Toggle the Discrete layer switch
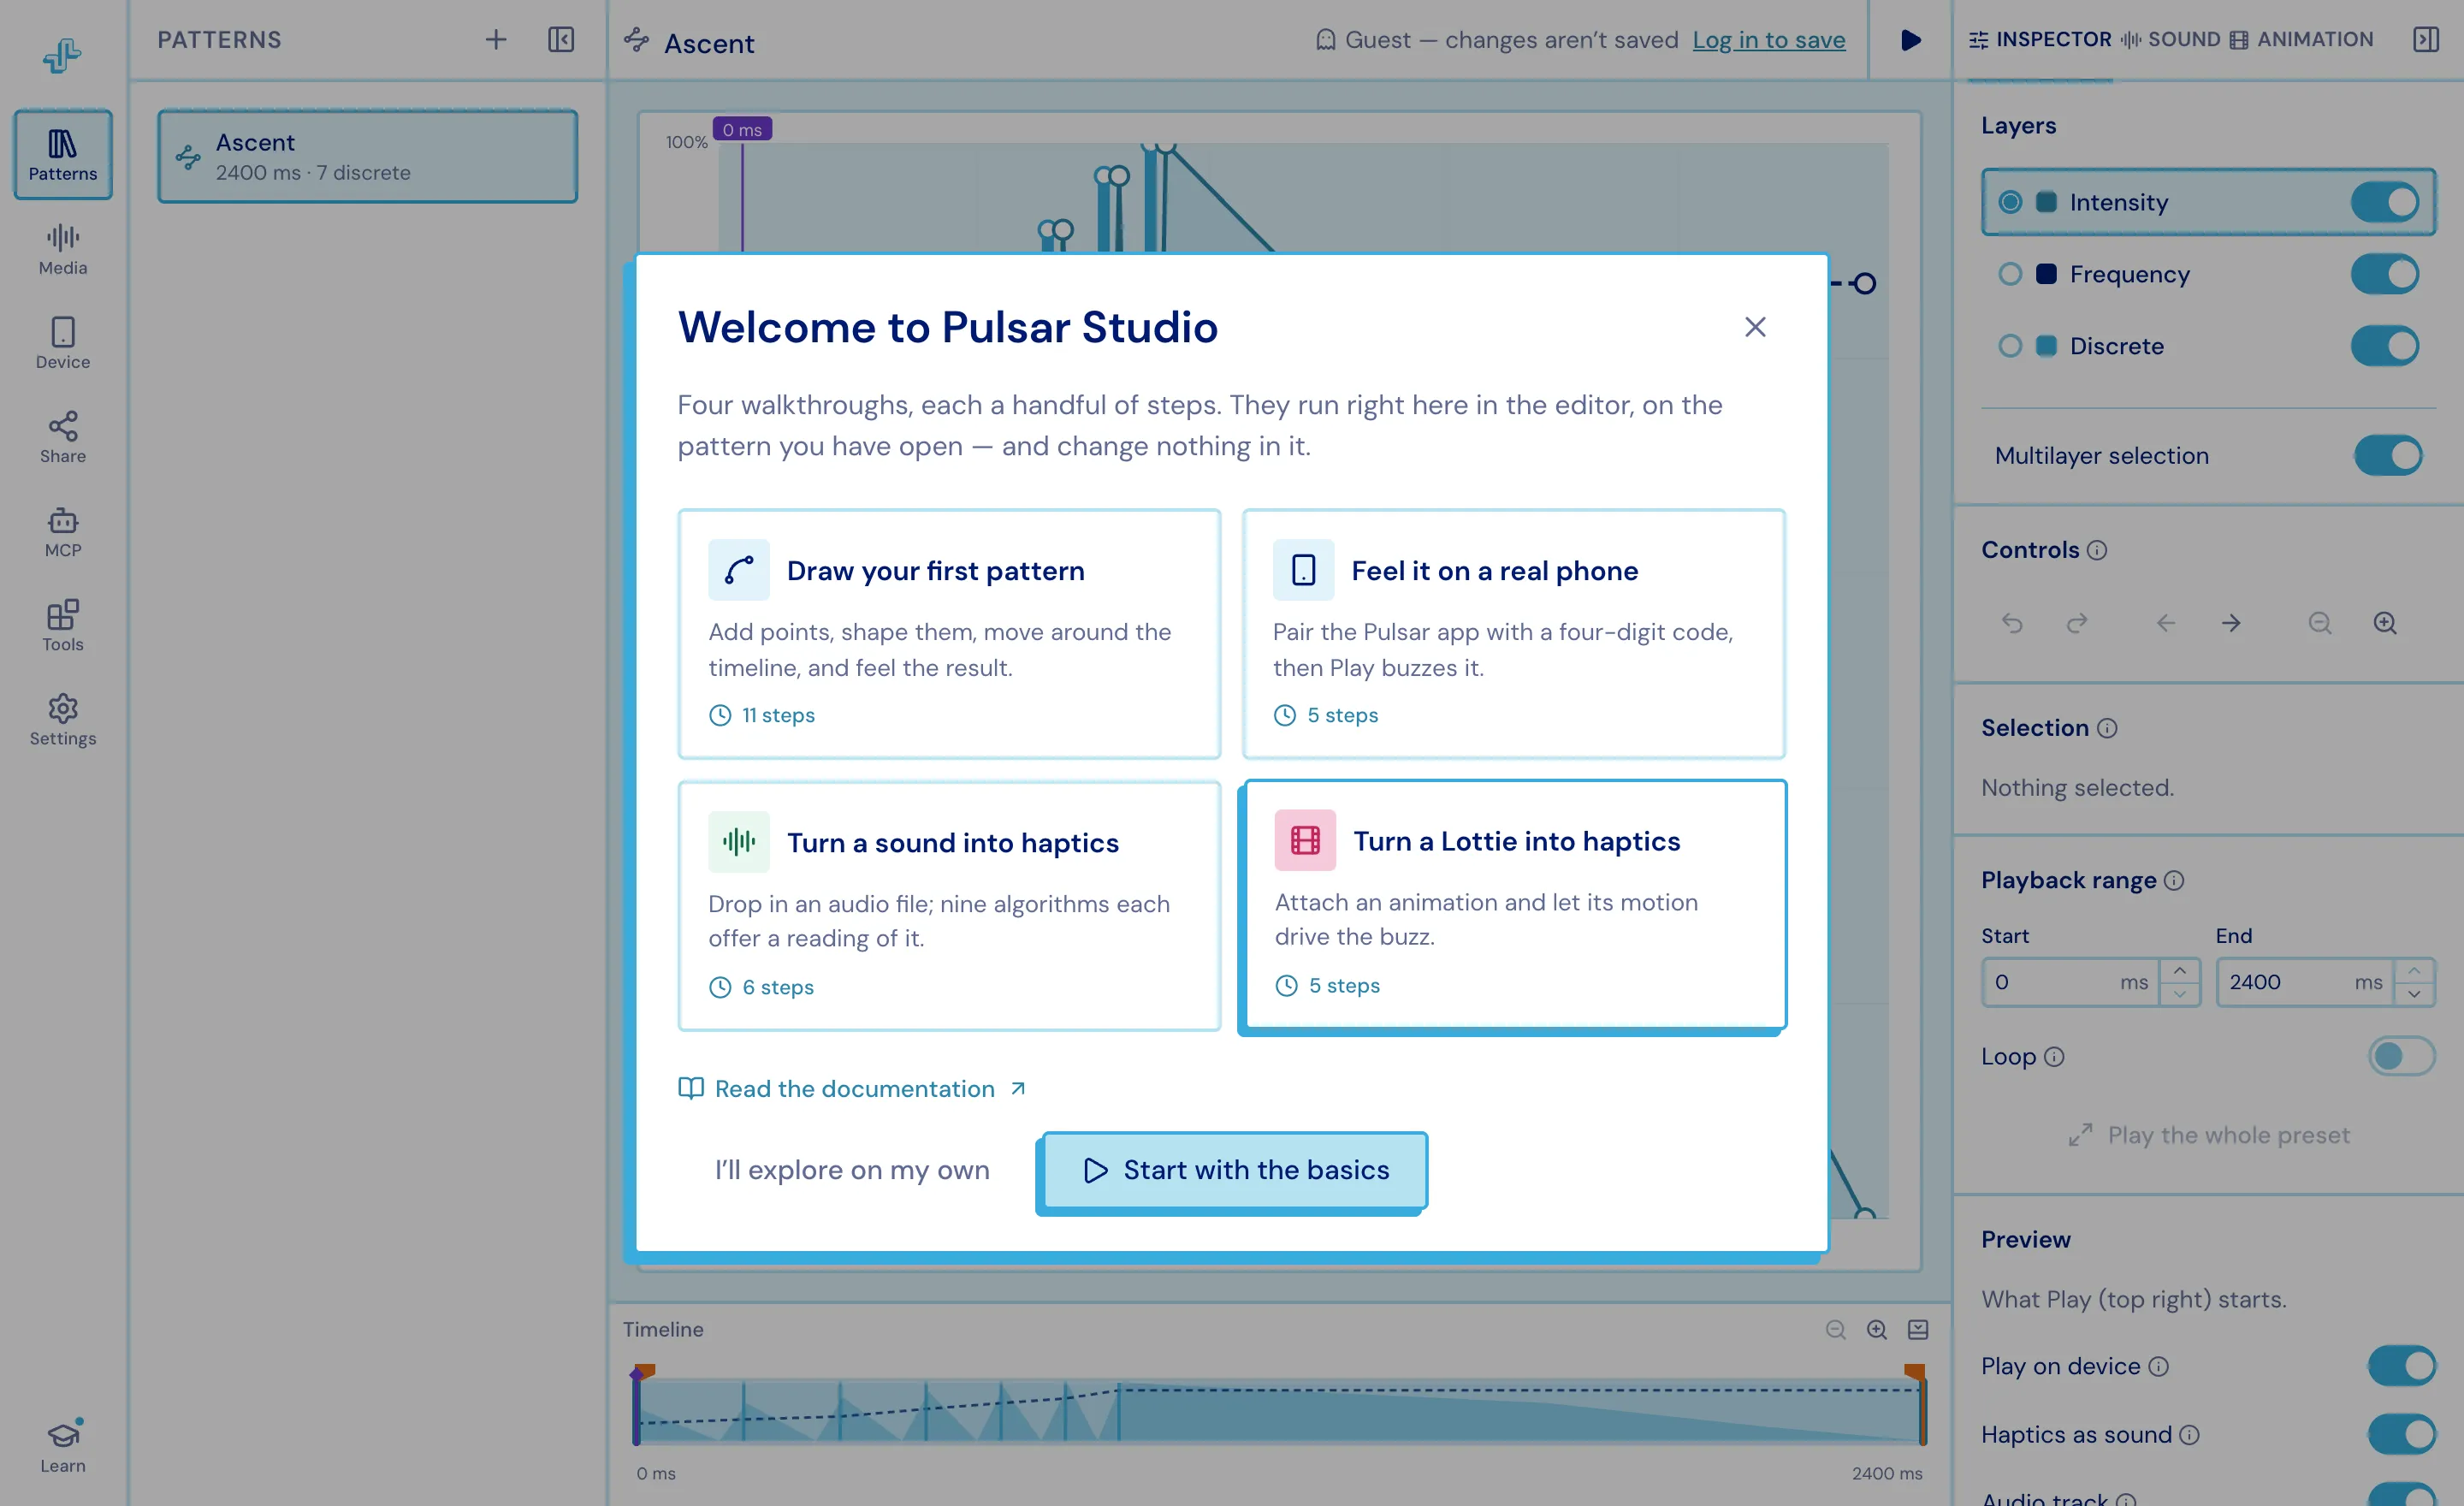This screenshot has height=1506, width=2464. coord(2385,346)
